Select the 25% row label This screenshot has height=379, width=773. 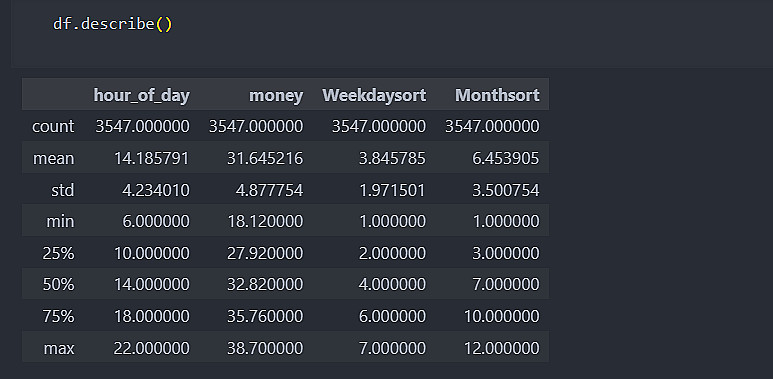point(59,253)
